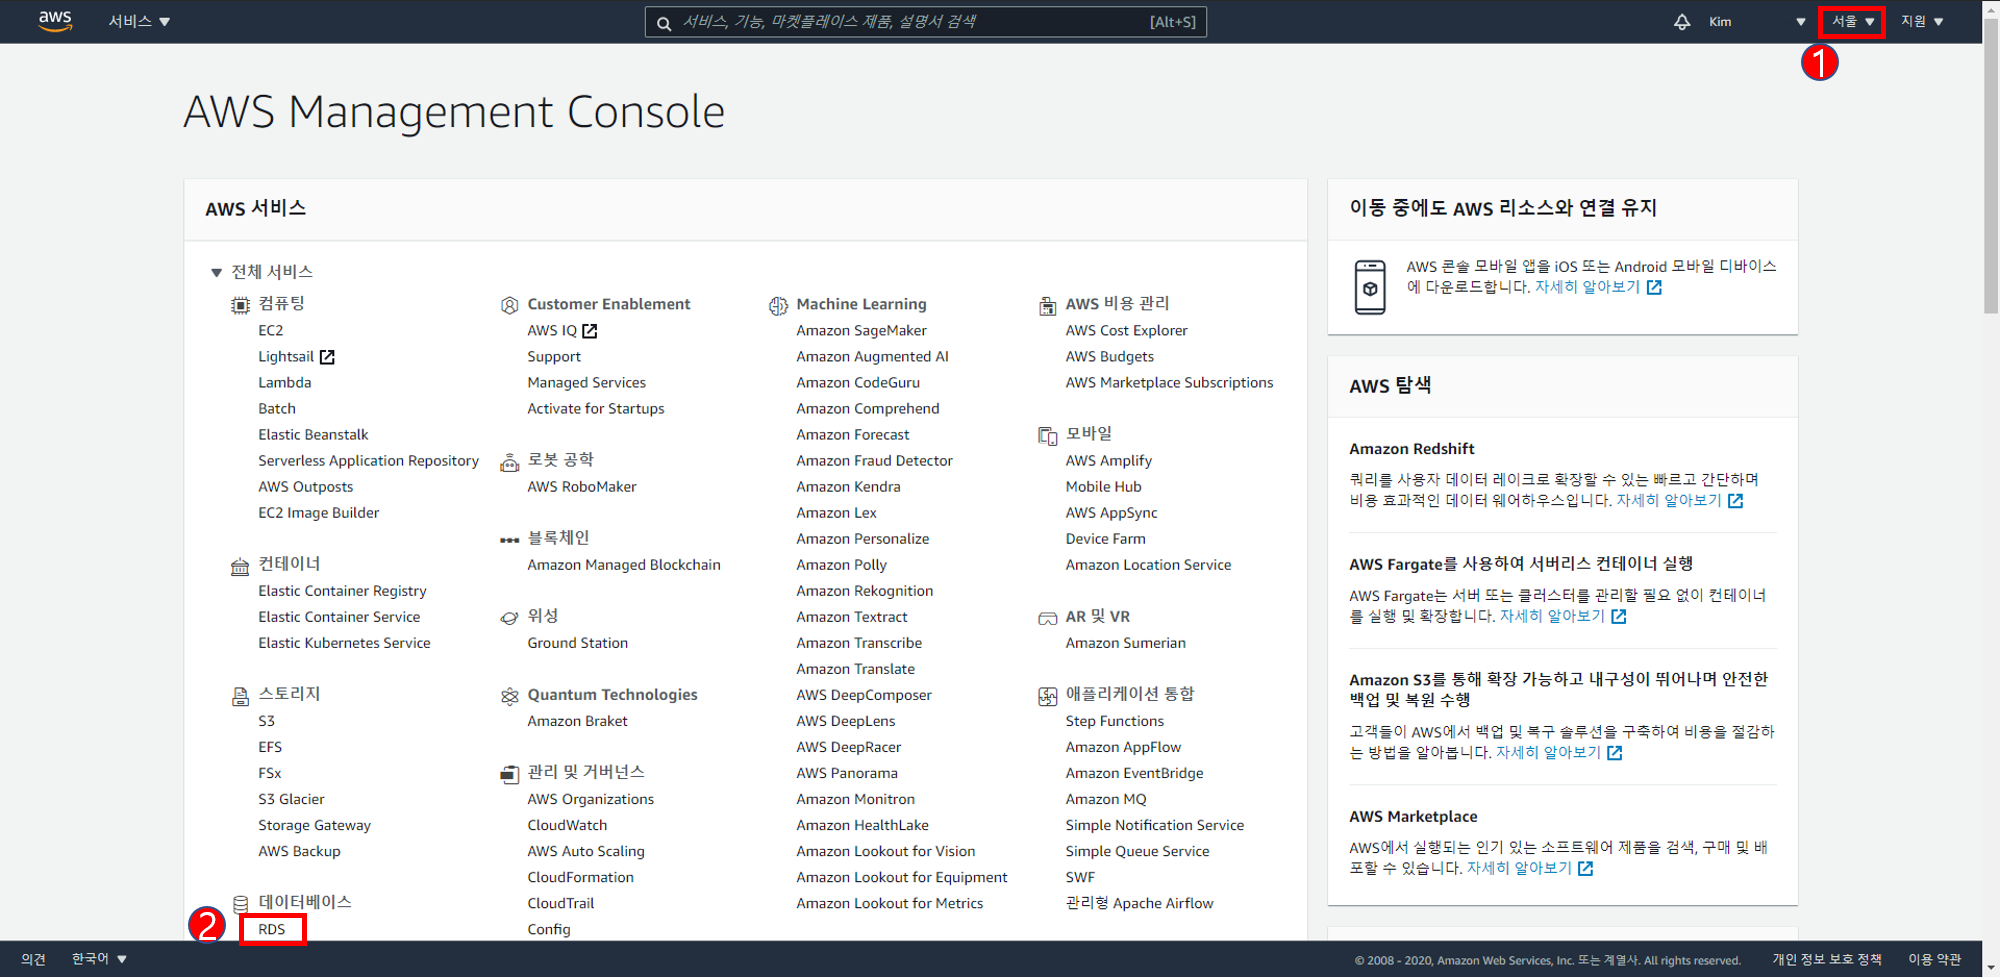The image size is (2000, 977).
Task: Open the EC2 service link
Action: click(271, 331)
